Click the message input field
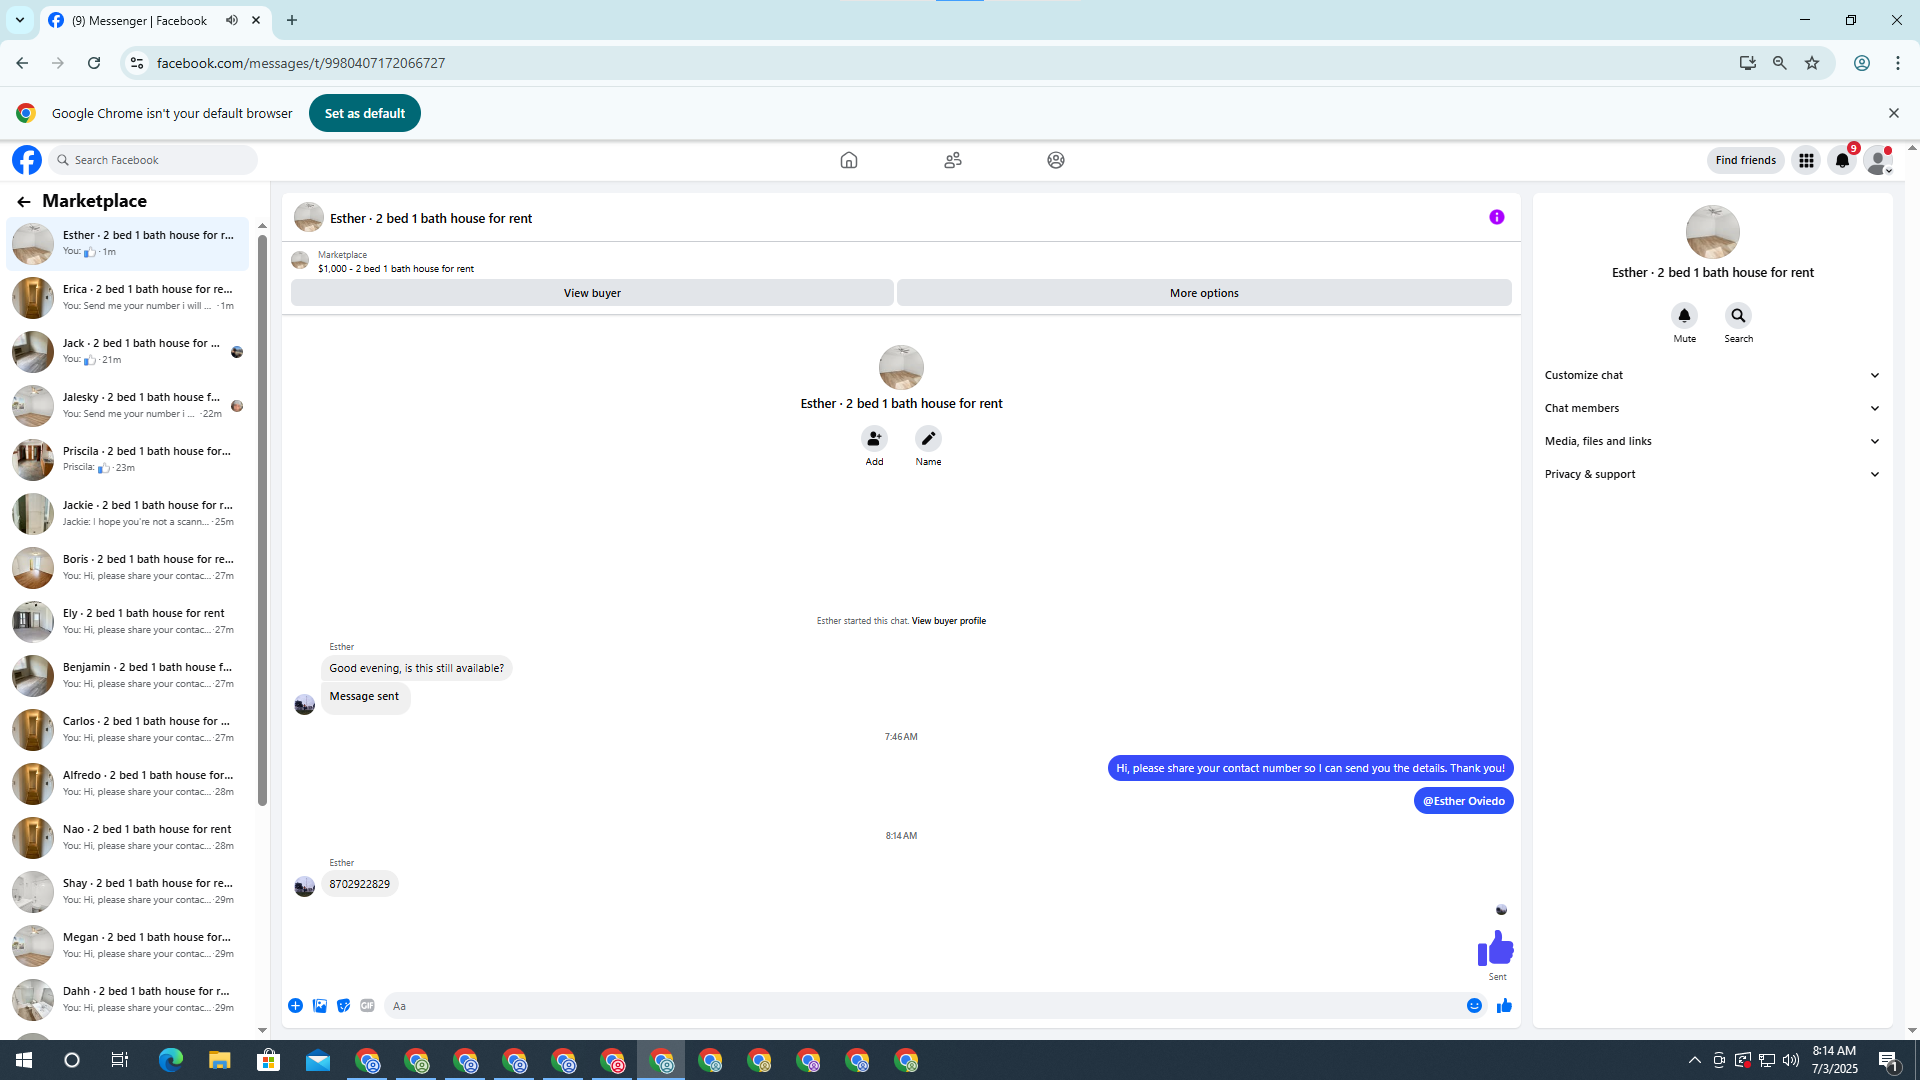The height and width of the screenshot is (1080, 1920). point(920,1006)
